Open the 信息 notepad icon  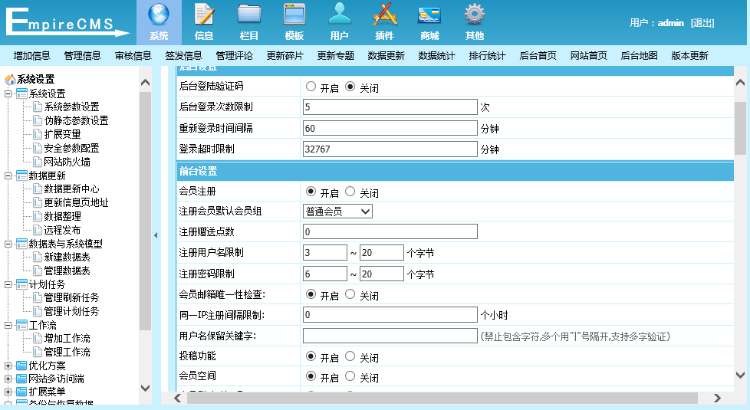coord(204,14)
